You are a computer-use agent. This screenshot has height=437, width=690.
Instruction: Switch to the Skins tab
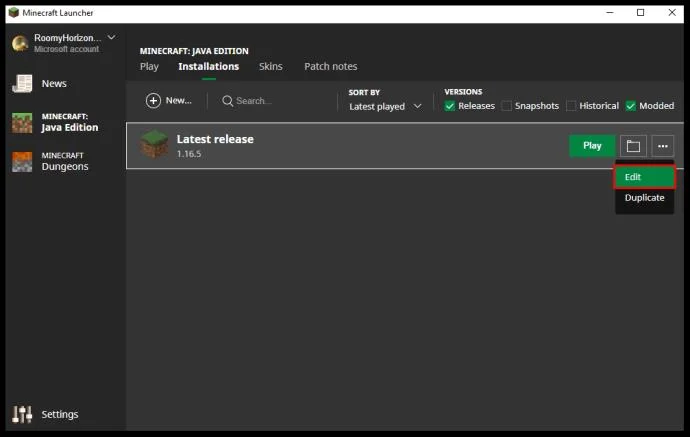tap(271, 66)
